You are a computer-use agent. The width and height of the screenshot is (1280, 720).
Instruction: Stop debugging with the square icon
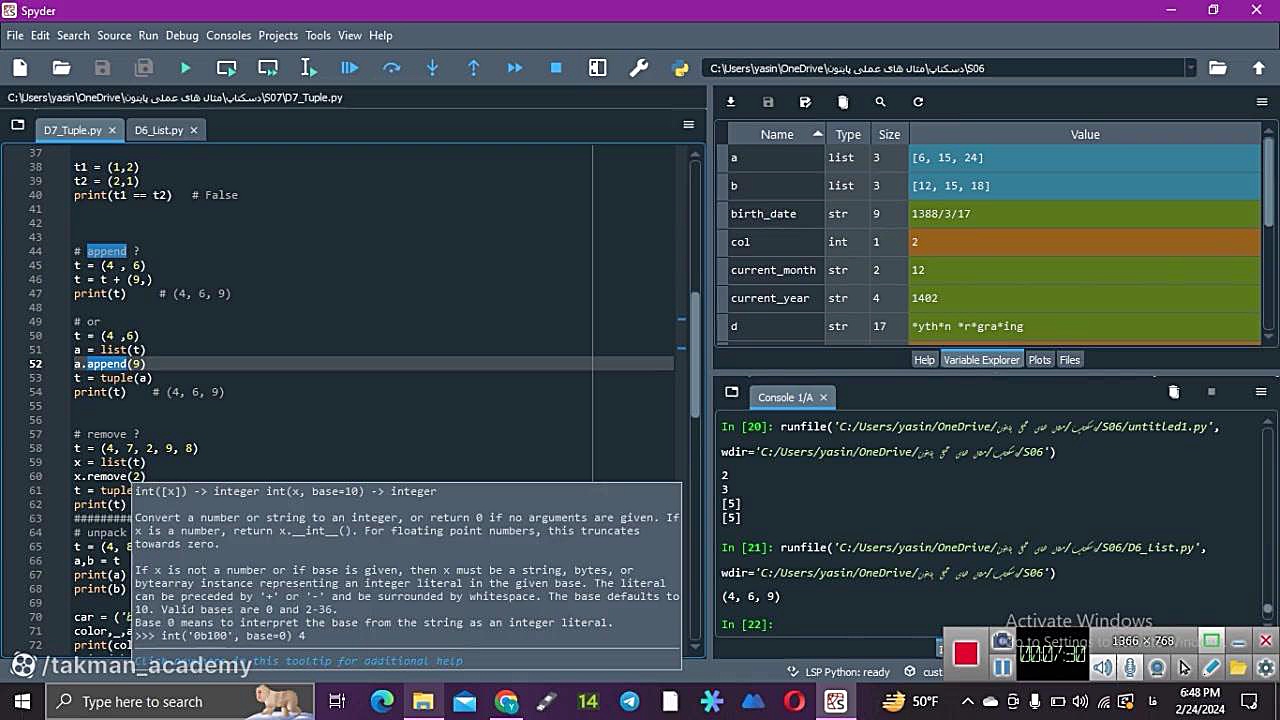click(556, 68)
